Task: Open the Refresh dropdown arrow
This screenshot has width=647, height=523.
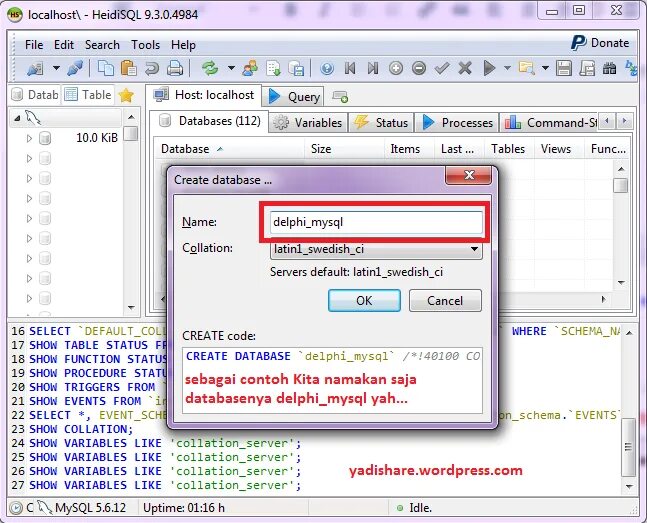Action: [x=231, y=68]
